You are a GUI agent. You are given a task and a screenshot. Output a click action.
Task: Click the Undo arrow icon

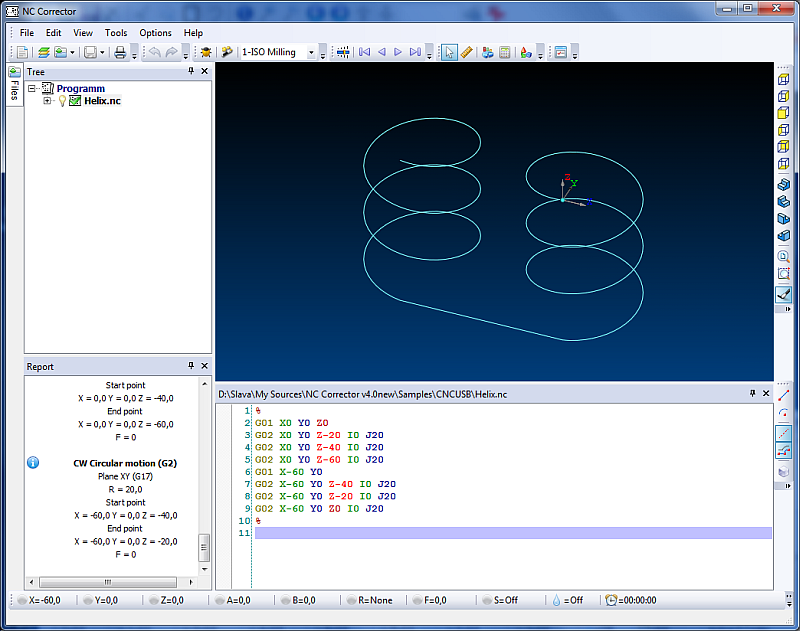coord(154,52)
